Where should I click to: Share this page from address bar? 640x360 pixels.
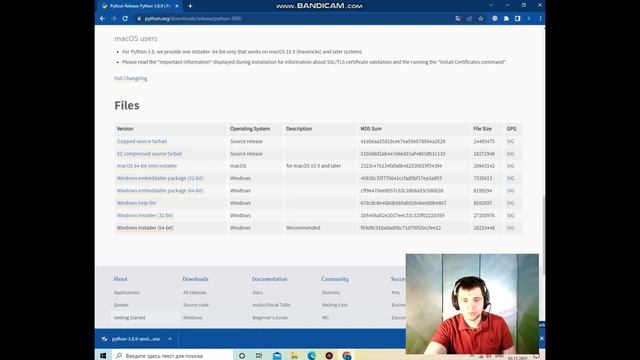pyautogui.click(x=469, y=19)
